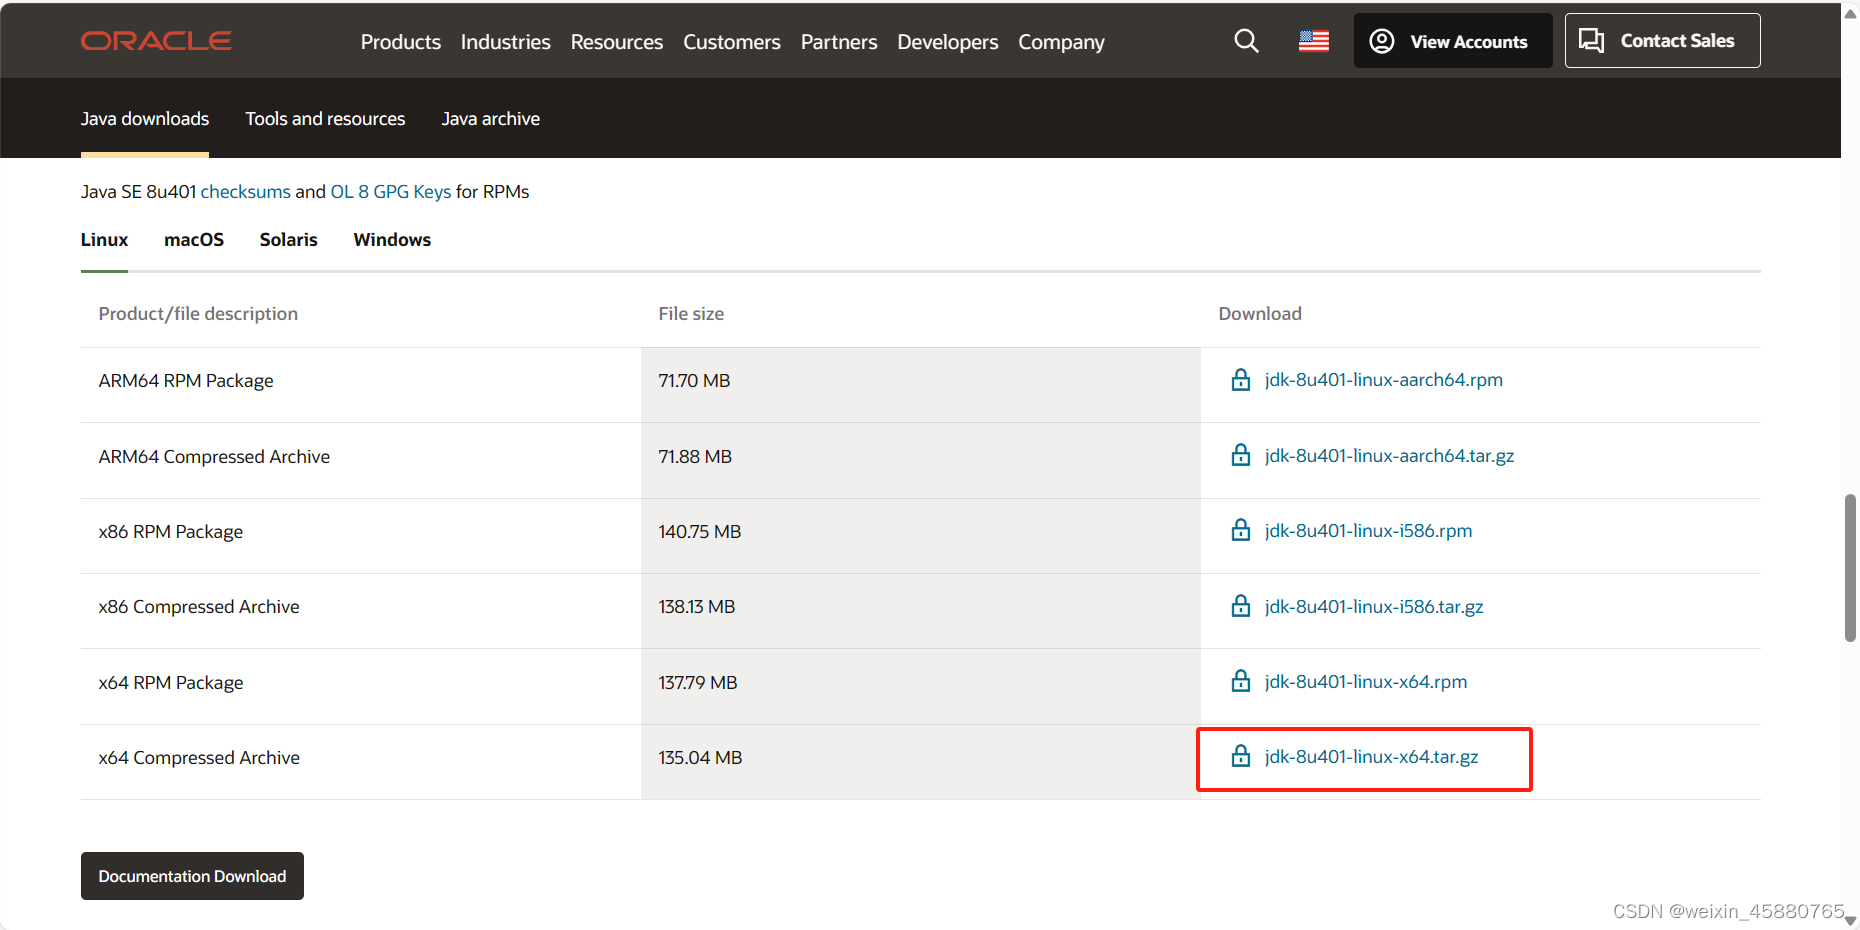Select the Java archive tab
This screenshot has height=930, width=1860.
(x=491, y=119)
